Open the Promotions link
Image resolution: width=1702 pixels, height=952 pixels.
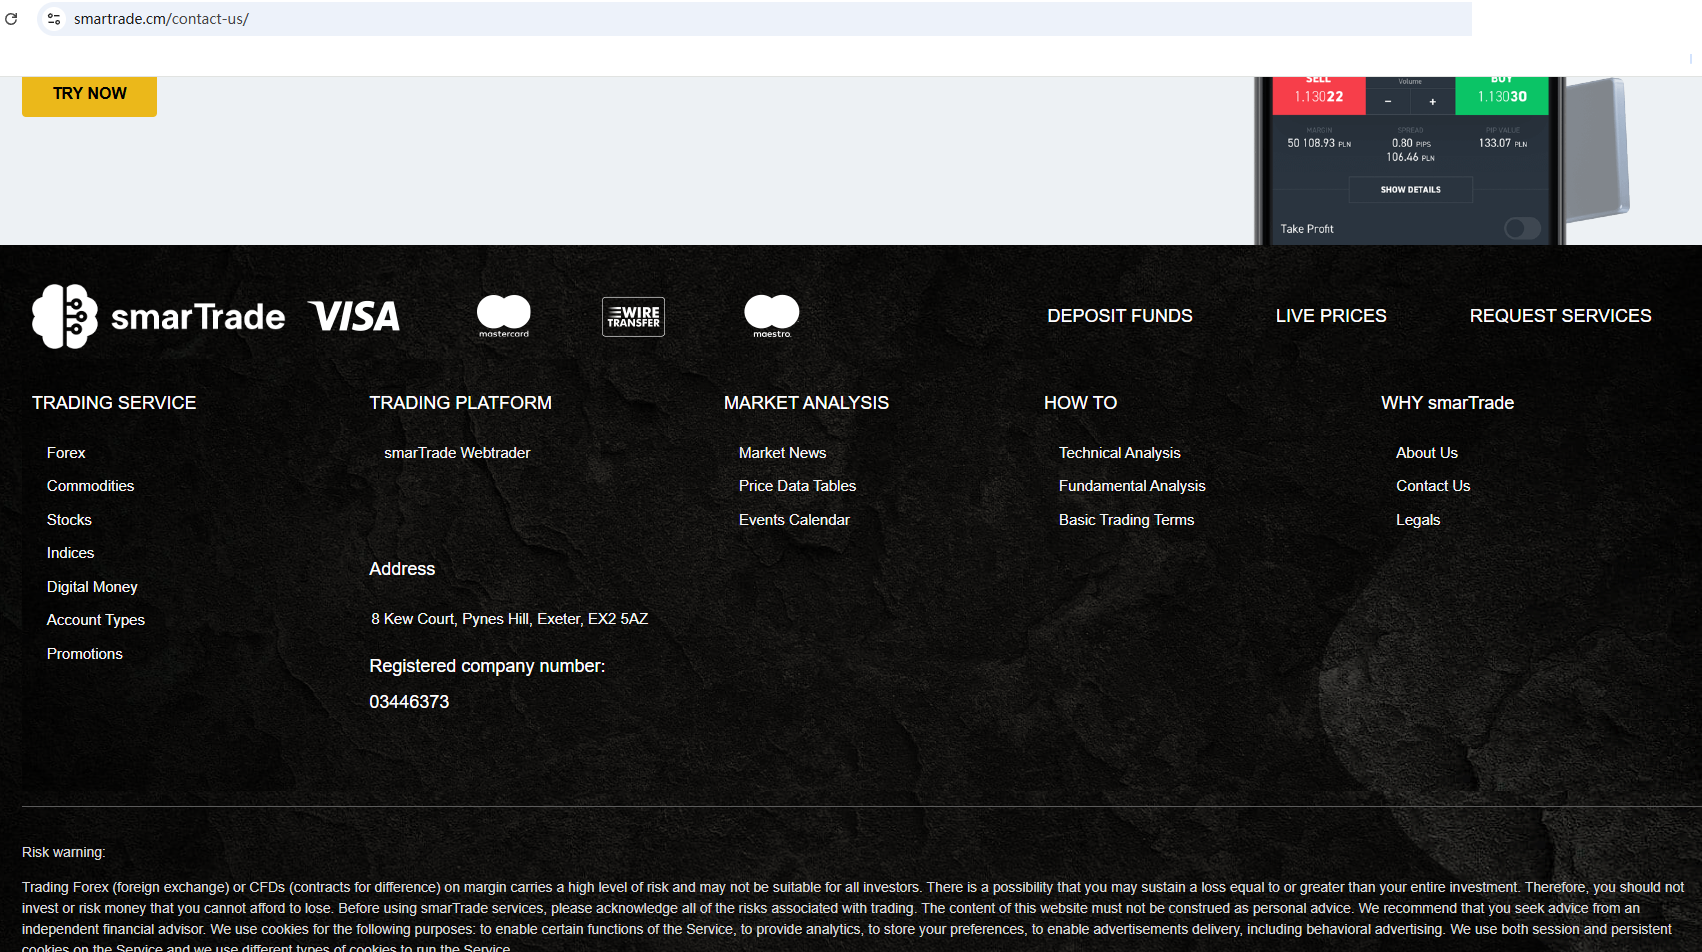pyautogui.click(x=85, y=654)
